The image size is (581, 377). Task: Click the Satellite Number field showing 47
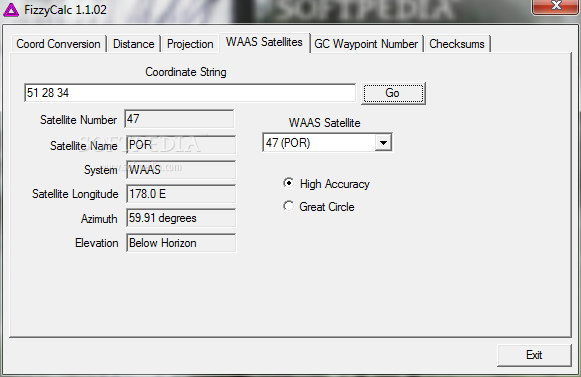179,119
